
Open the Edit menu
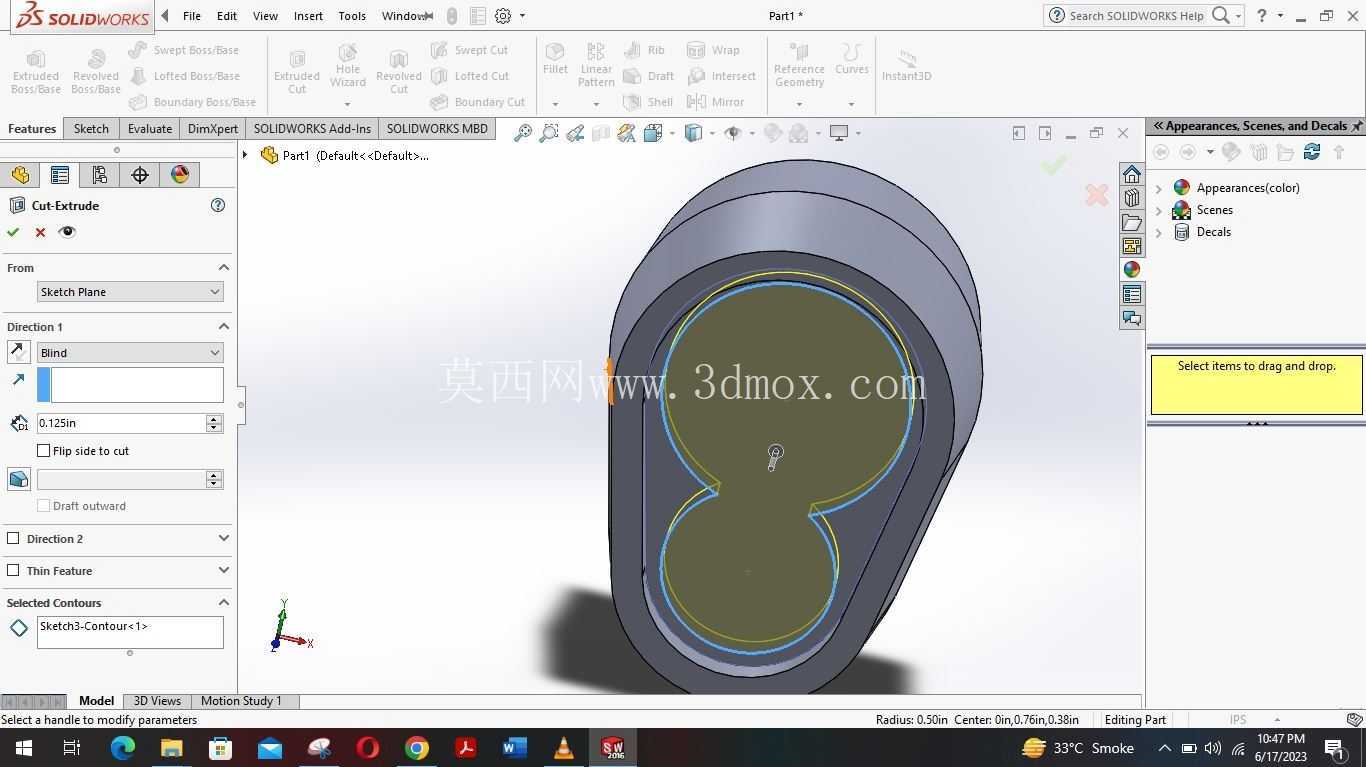(x=227, y=16)
